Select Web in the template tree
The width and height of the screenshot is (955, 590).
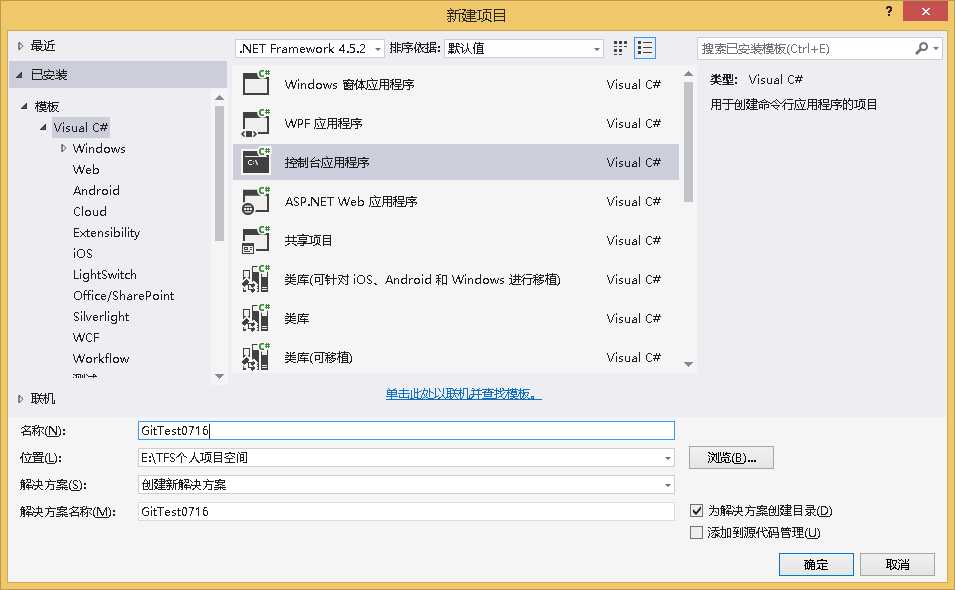(86, 169)
